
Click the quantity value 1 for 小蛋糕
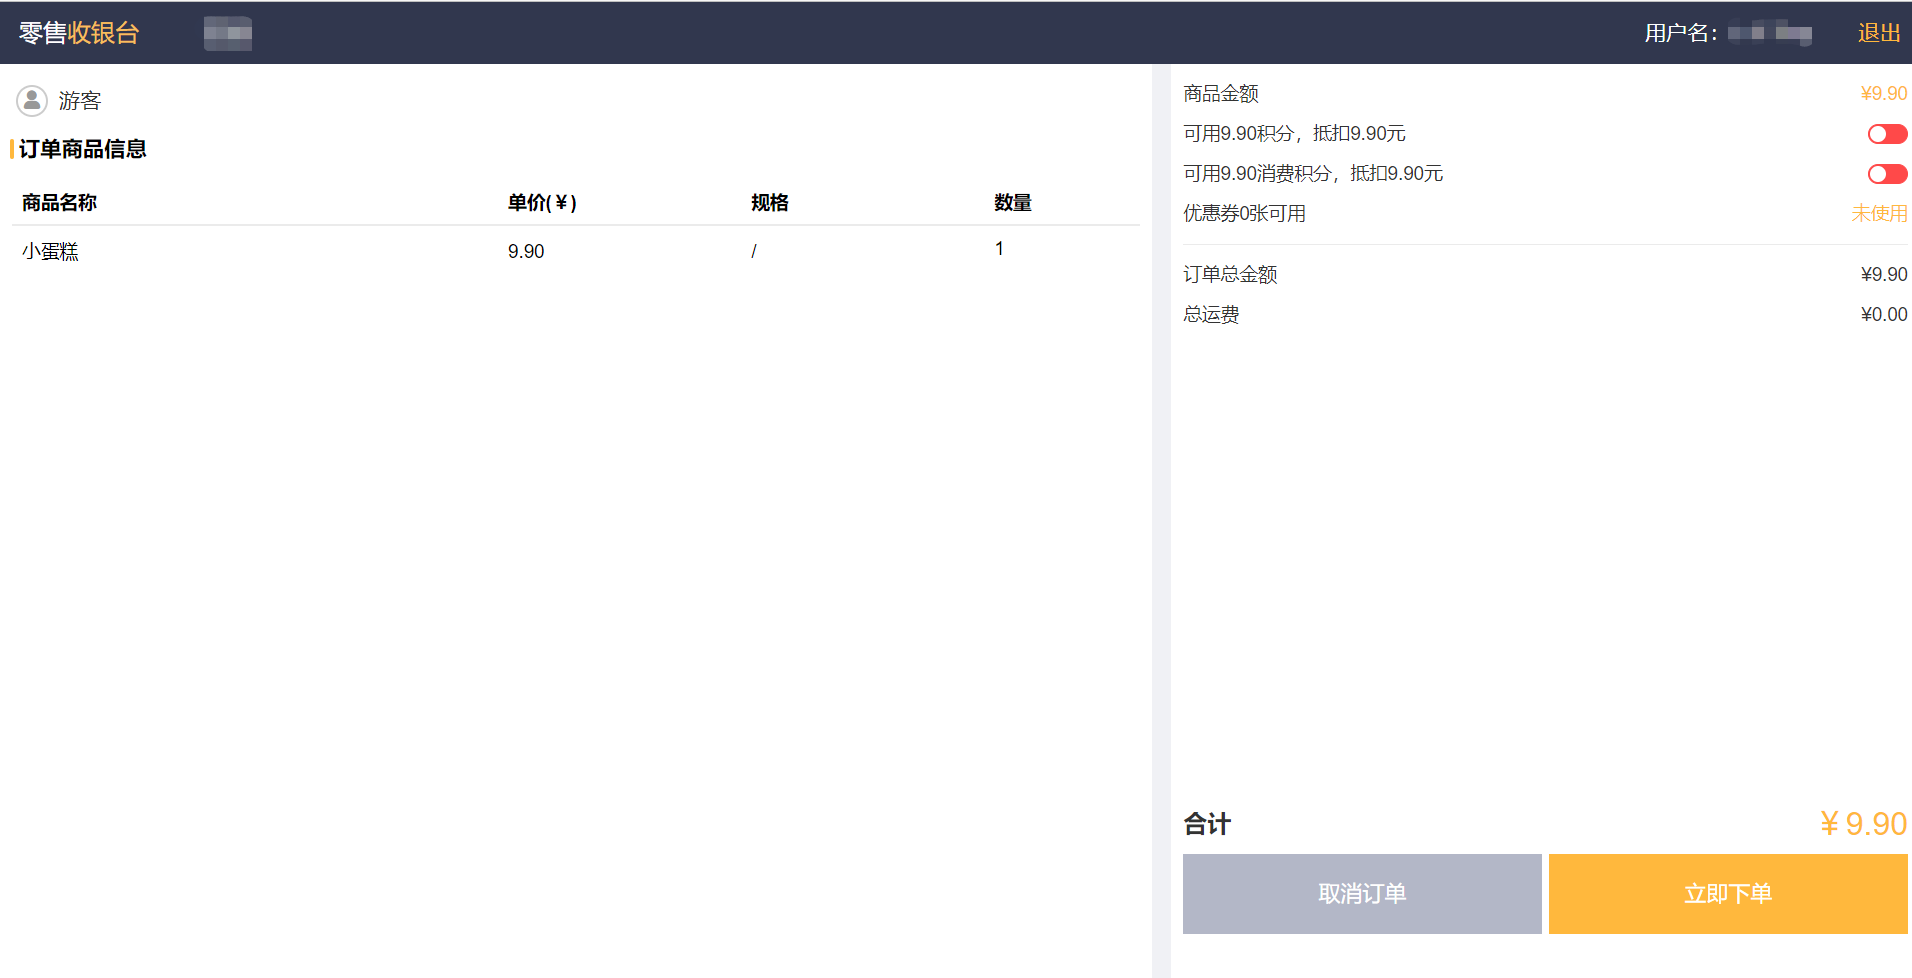click(999, 249)
